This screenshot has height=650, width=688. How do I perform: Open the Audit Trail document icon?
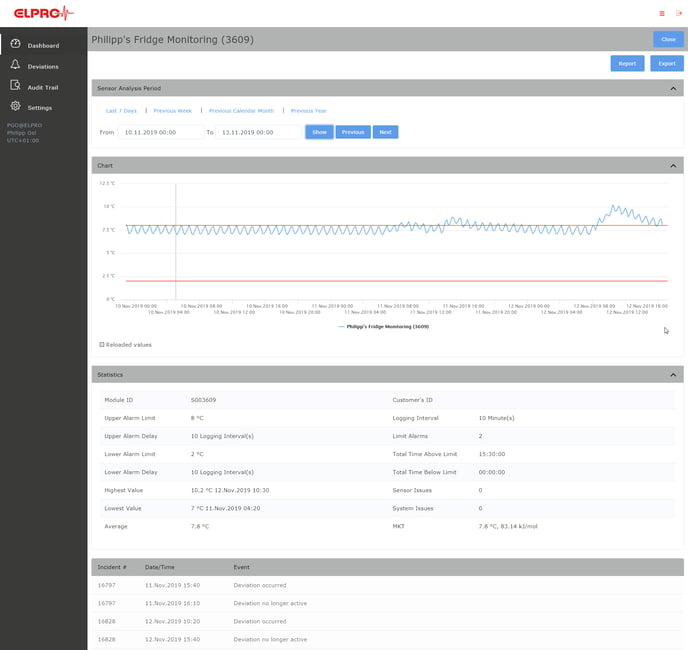click(x=15, y=86)
